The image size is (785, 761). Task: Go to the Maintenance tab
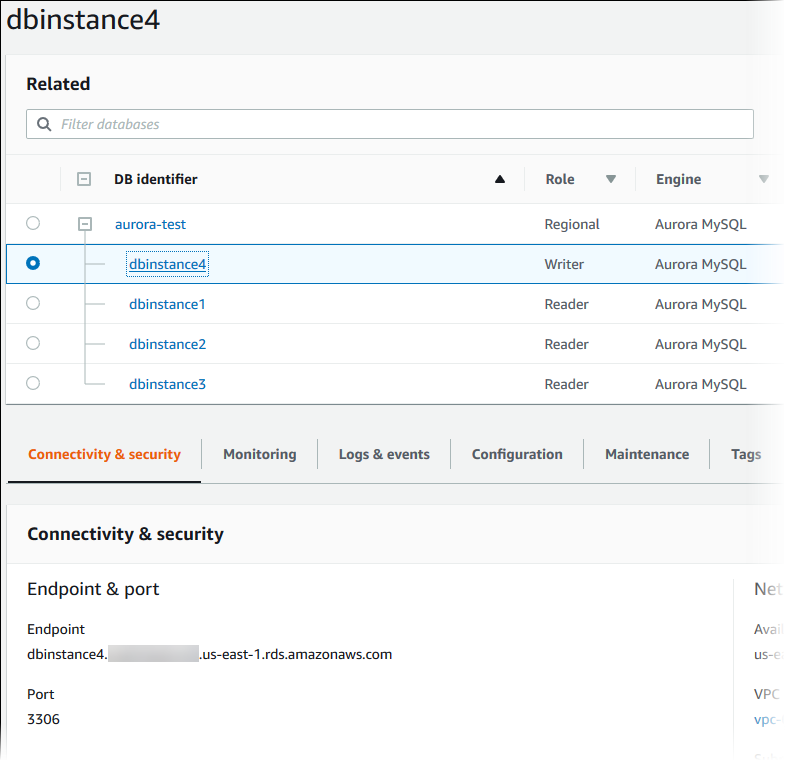[x=647, y=454]
